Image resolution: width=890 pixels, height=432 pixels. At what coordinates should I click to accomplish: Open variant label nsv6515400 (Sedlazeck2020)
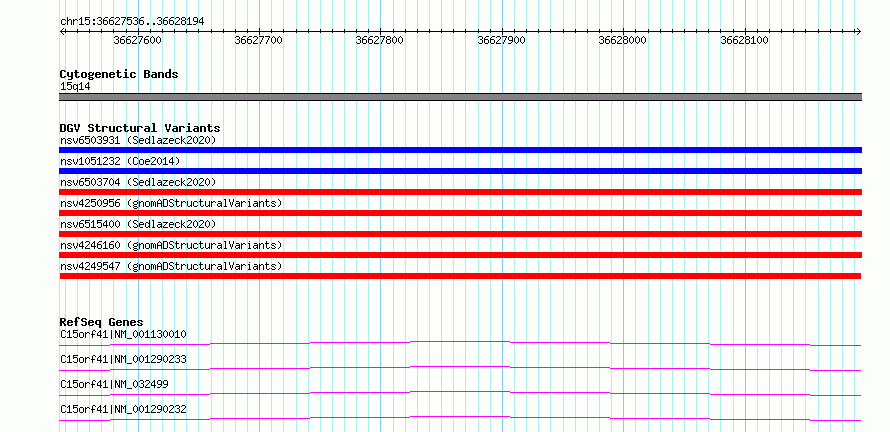(138, 224)
